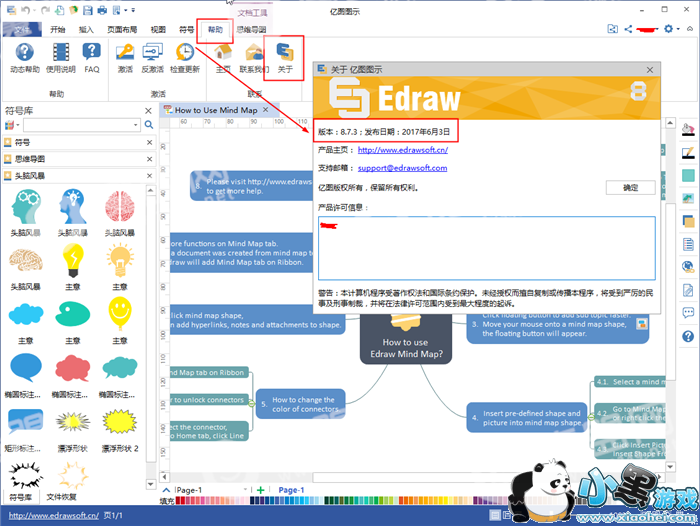
Task: Click the Print icon in quick access toolbar
Action: (x=102, y=10)
